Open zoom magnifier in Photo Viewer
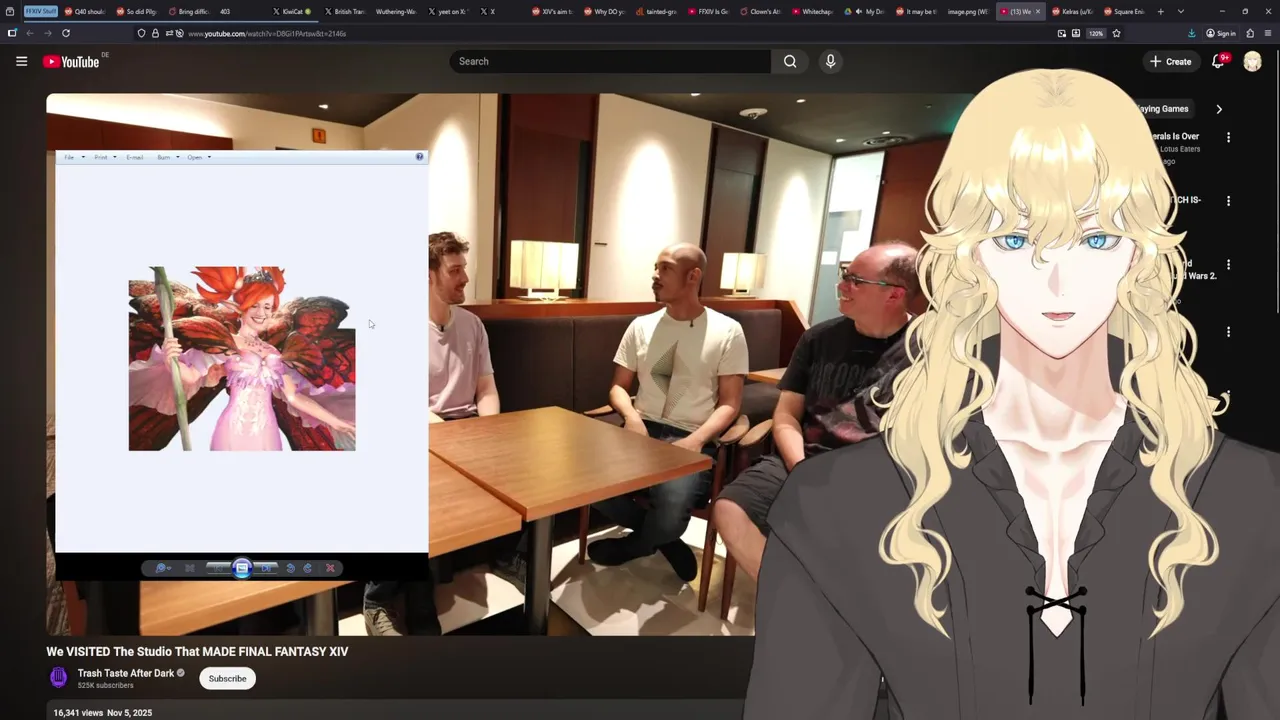 [x=161, y=568]
